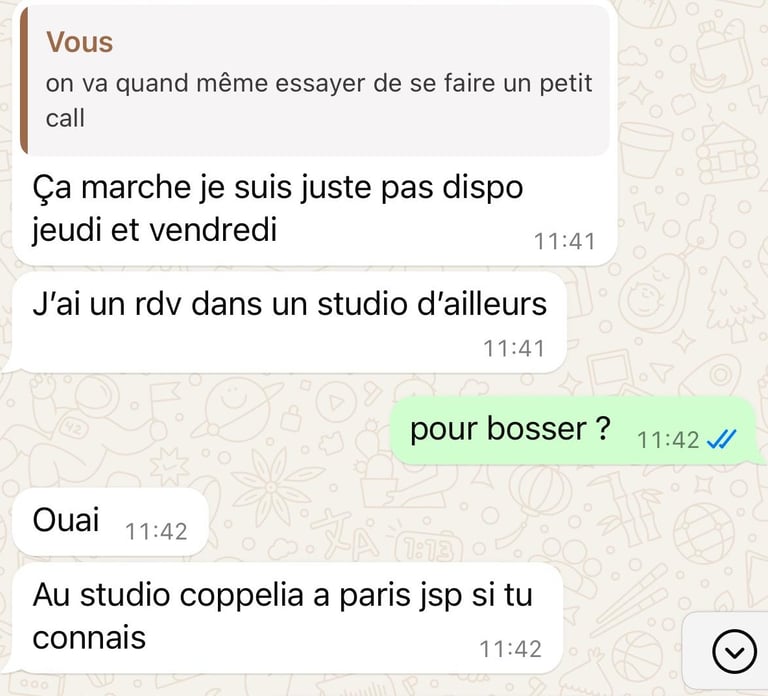Tap the 11:42 timestamp beside 'Ouai'
Viewport: 768px width, 696px height.
(156, 532)
